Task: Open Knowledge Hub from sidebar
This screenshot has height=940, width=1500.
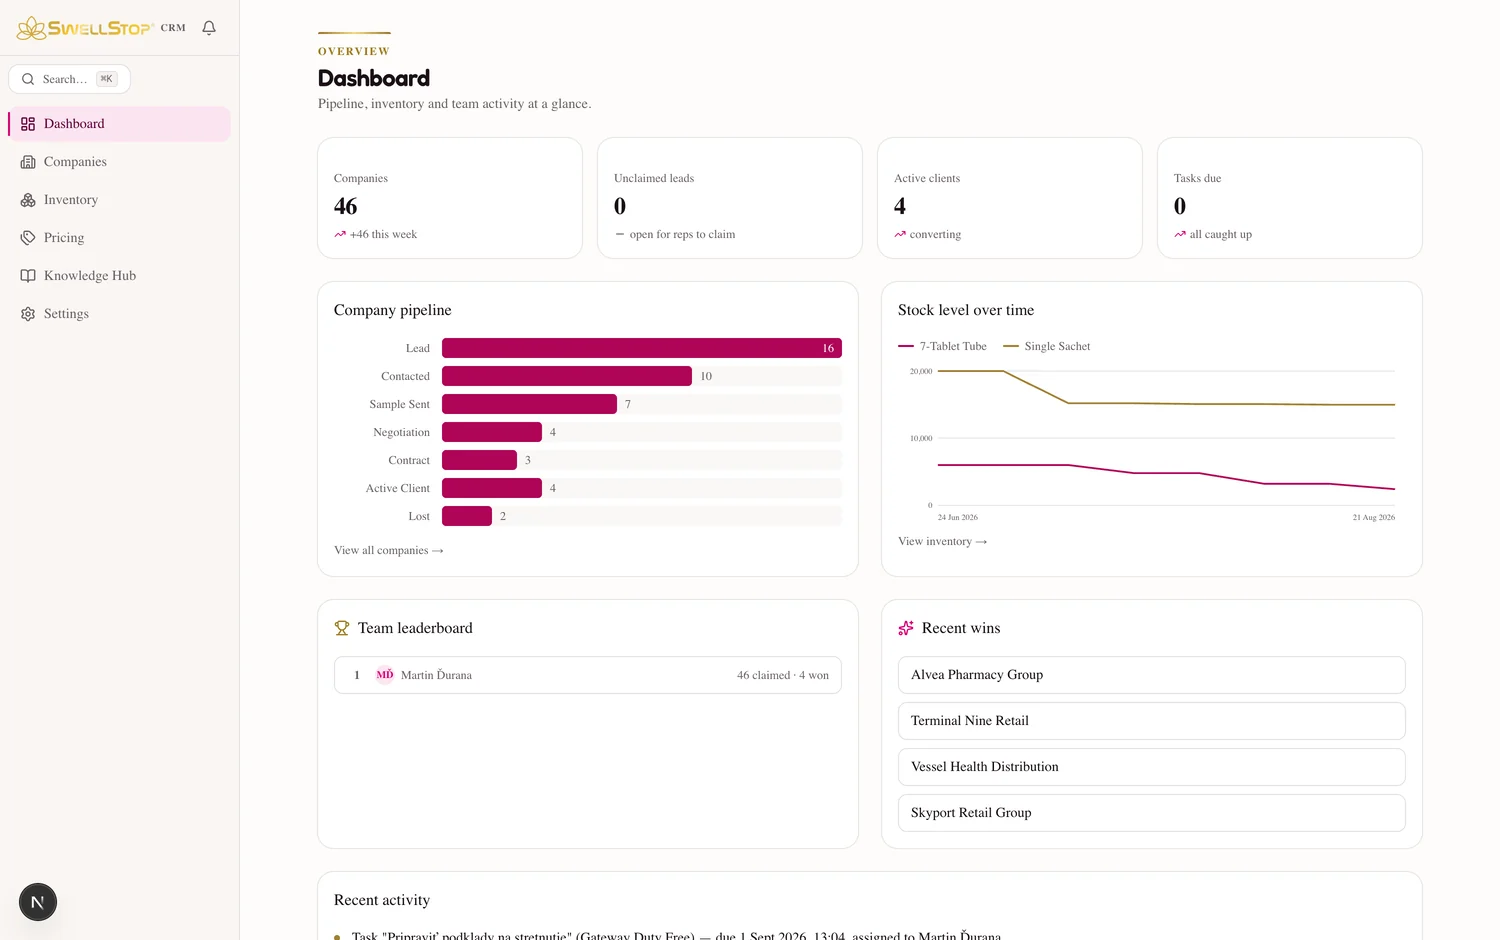Action: (x=120, y=276)
